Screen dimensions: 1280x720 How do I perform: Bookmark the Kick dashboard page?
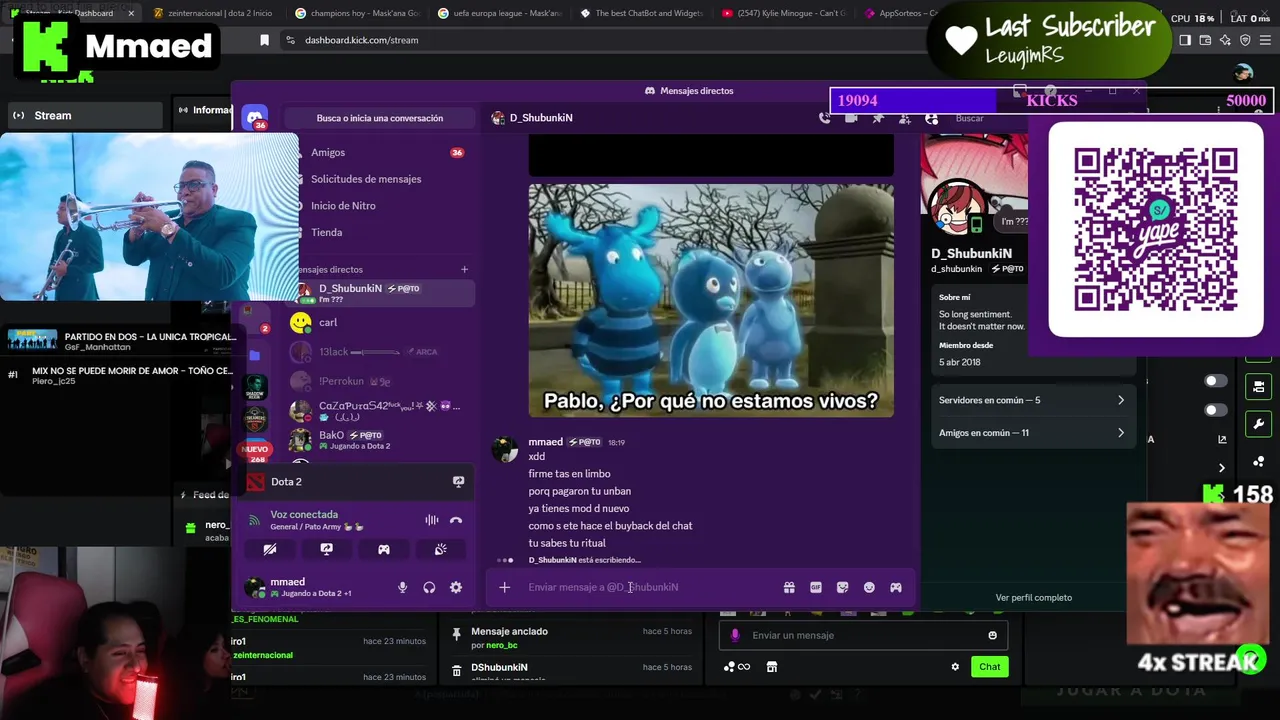click(x=264, y=40)
